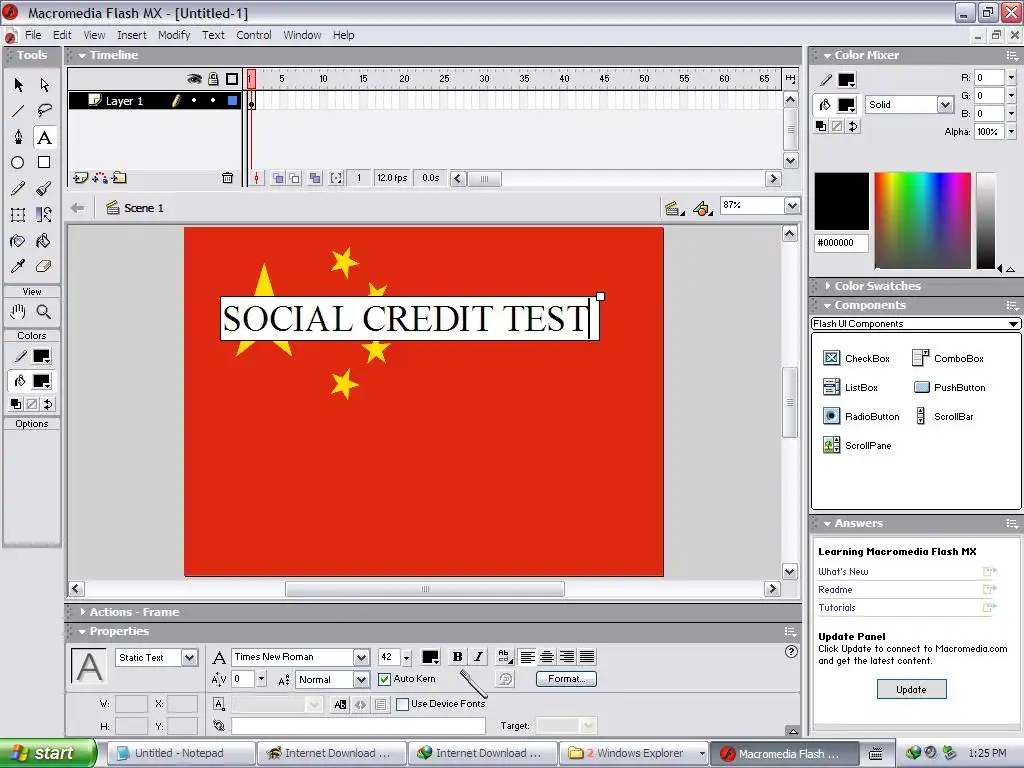
Task: Pick the Line tool
Action: click(x=18, y=110)
